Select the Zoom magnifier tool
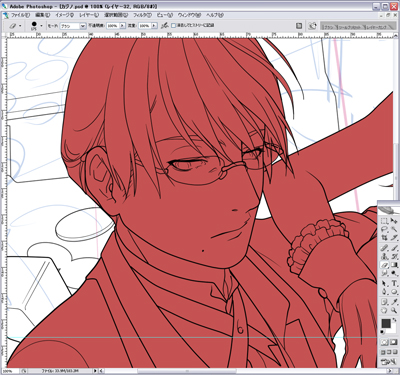Viewport: 400px width, 375px height. (394, 311)
